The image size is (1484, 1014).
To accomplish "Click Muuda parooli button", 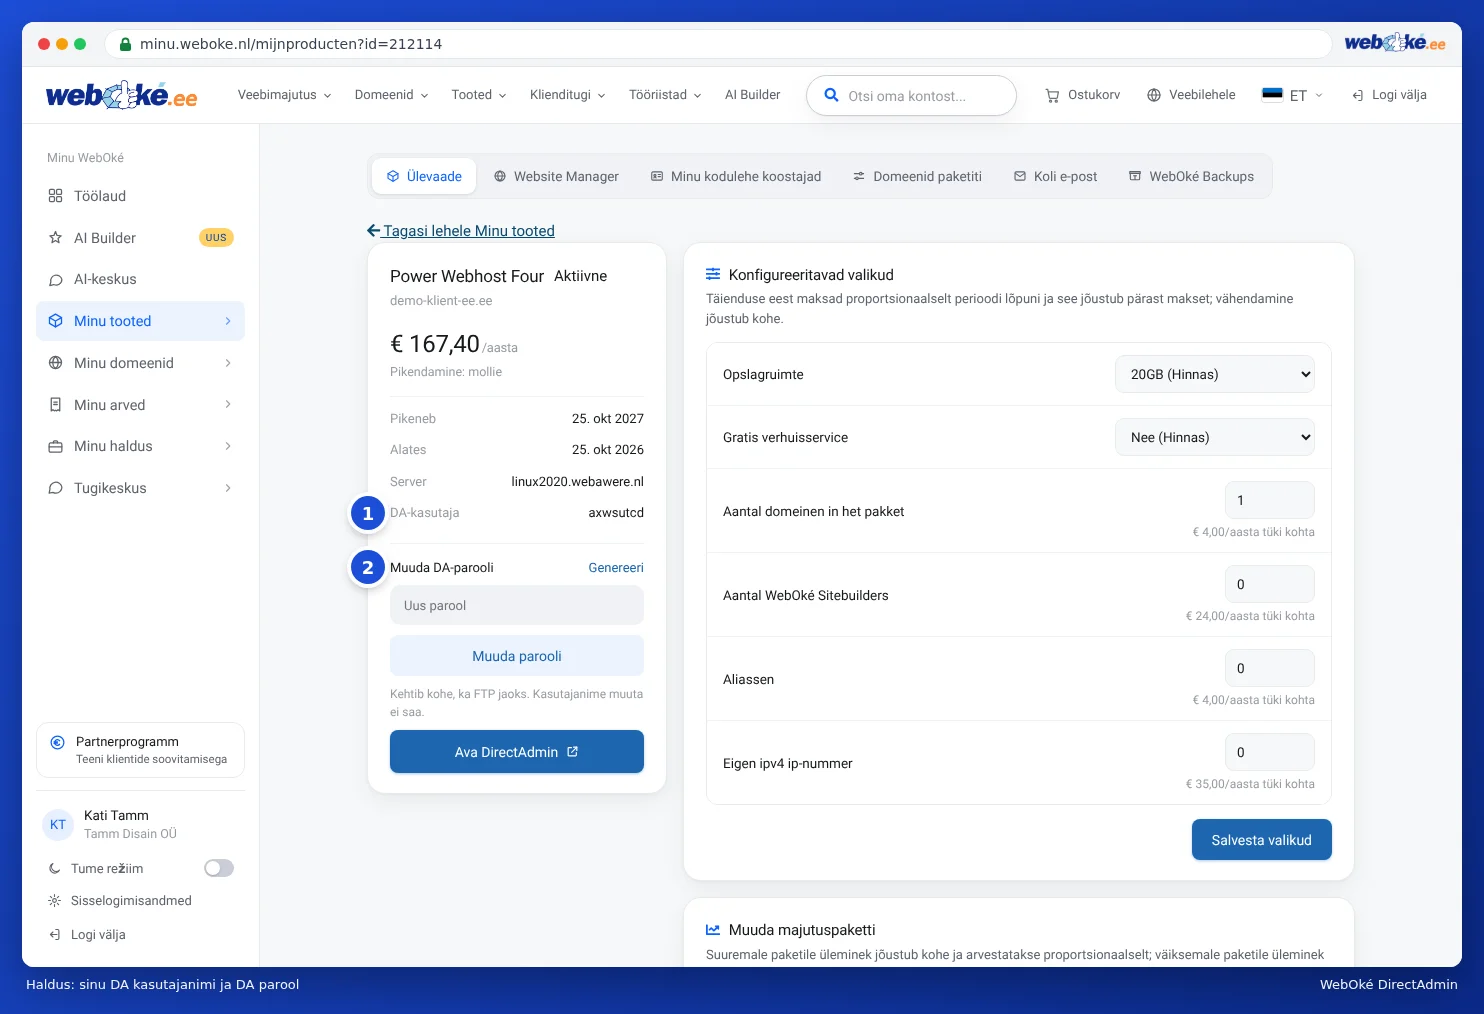I will point(517,656).
